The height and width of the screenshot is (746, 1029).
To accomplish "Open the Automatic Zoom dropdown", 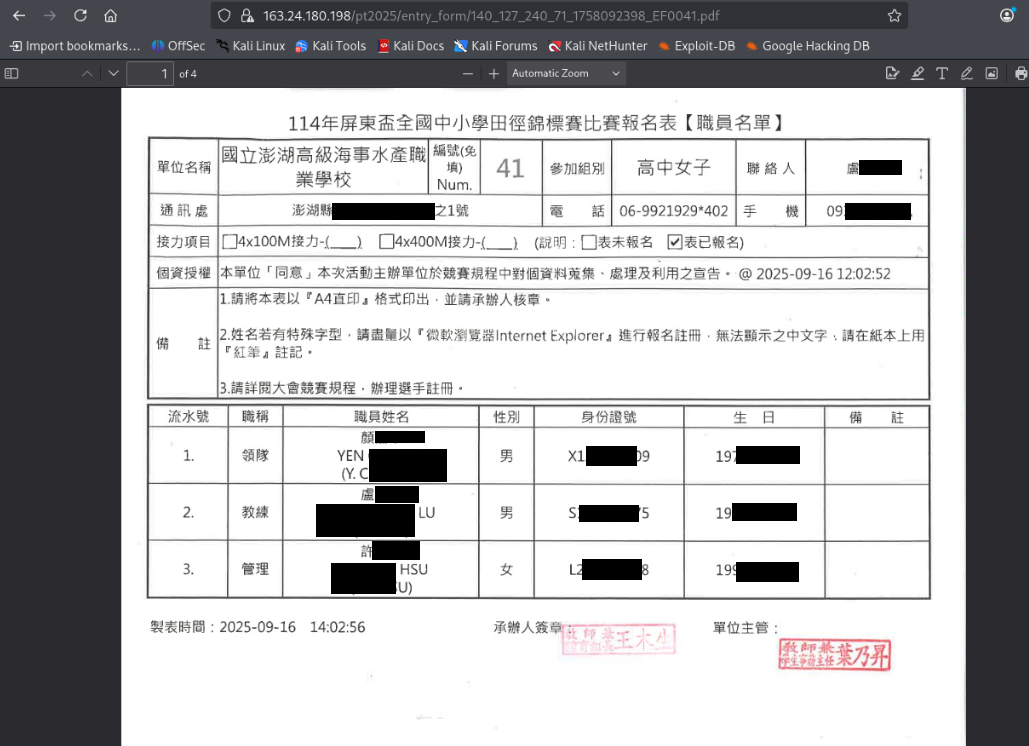I will tap(566, 73).
